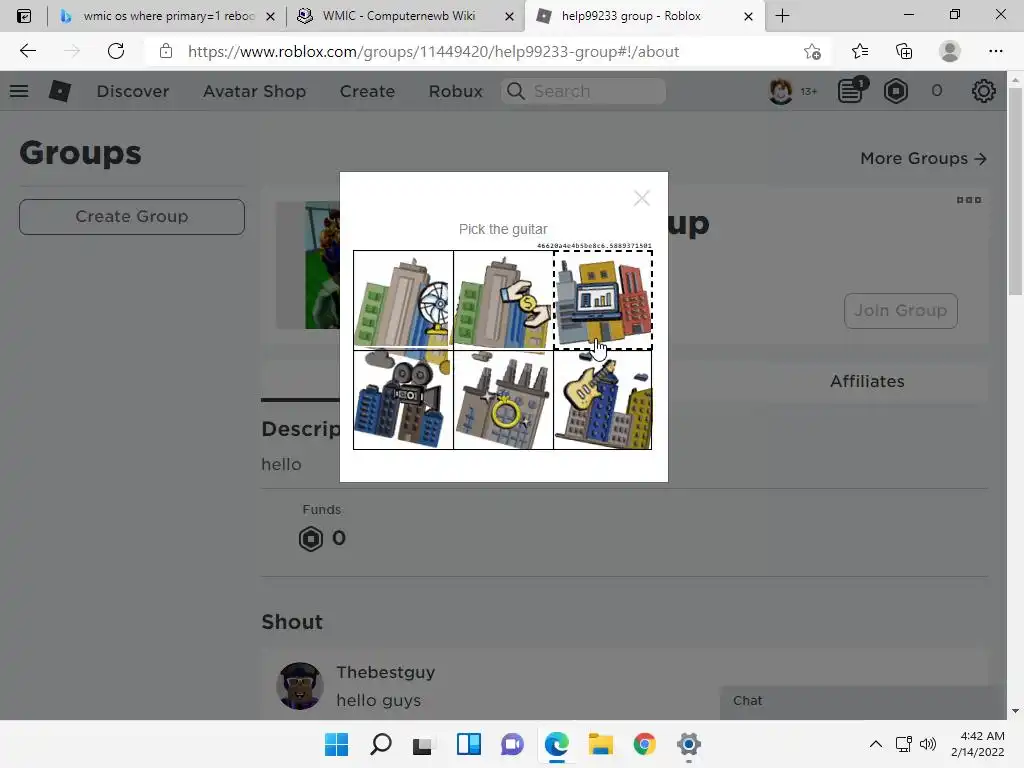This screenshot has height=768, width=1024.
Task: Open the Collections icon in Edge toolbar
Action: (x=904, y=51)
